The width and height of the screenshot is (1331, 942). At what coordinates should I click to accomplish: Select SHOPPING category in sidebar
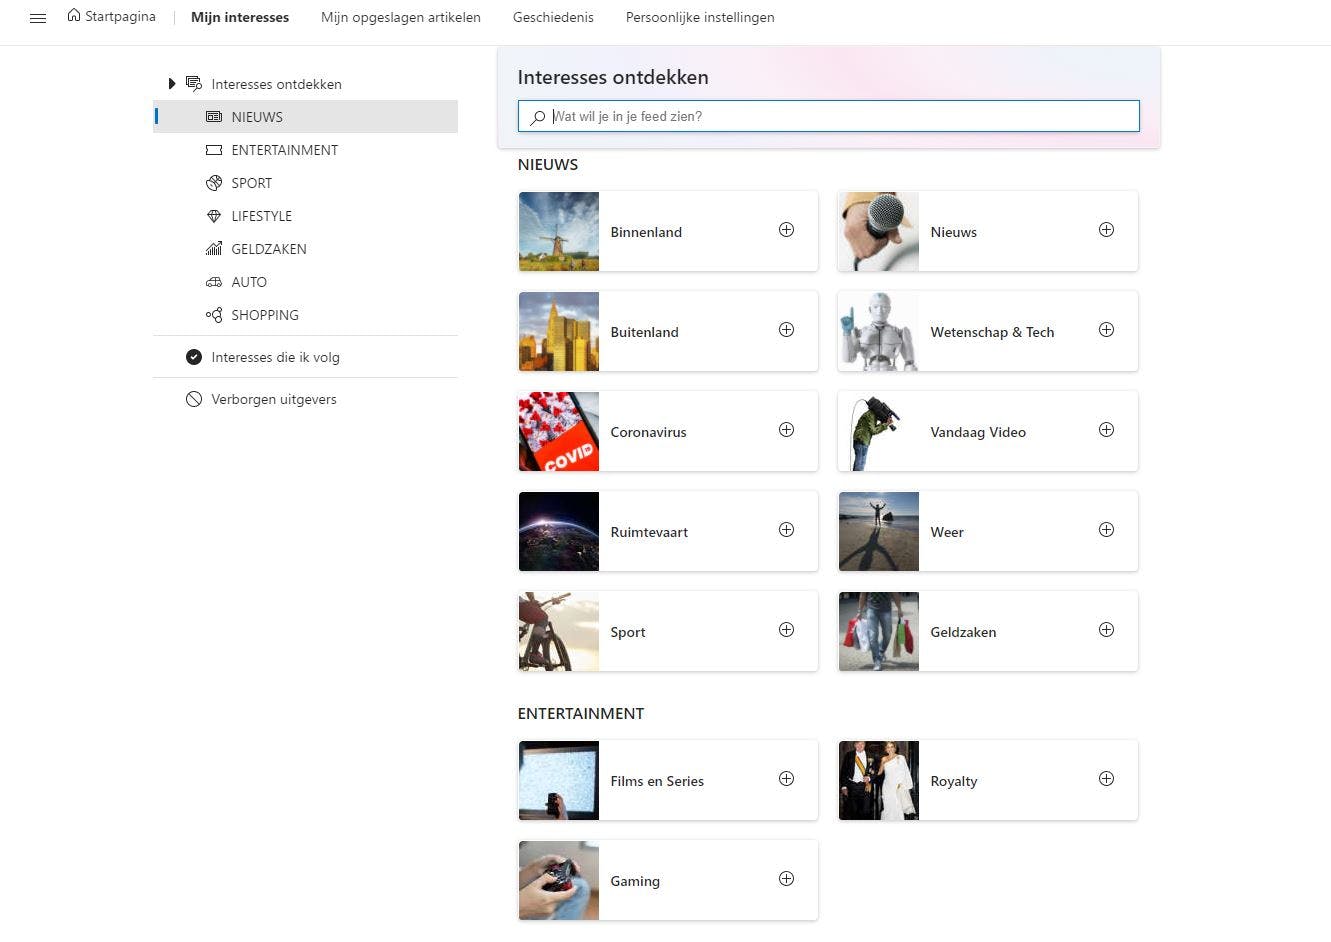[x=306, y=315]
